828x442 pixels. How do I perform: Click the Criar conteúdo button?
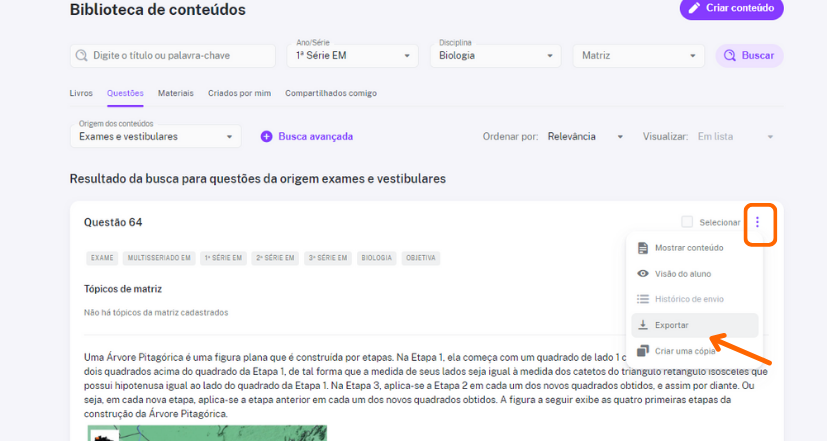tap(731, 8)
